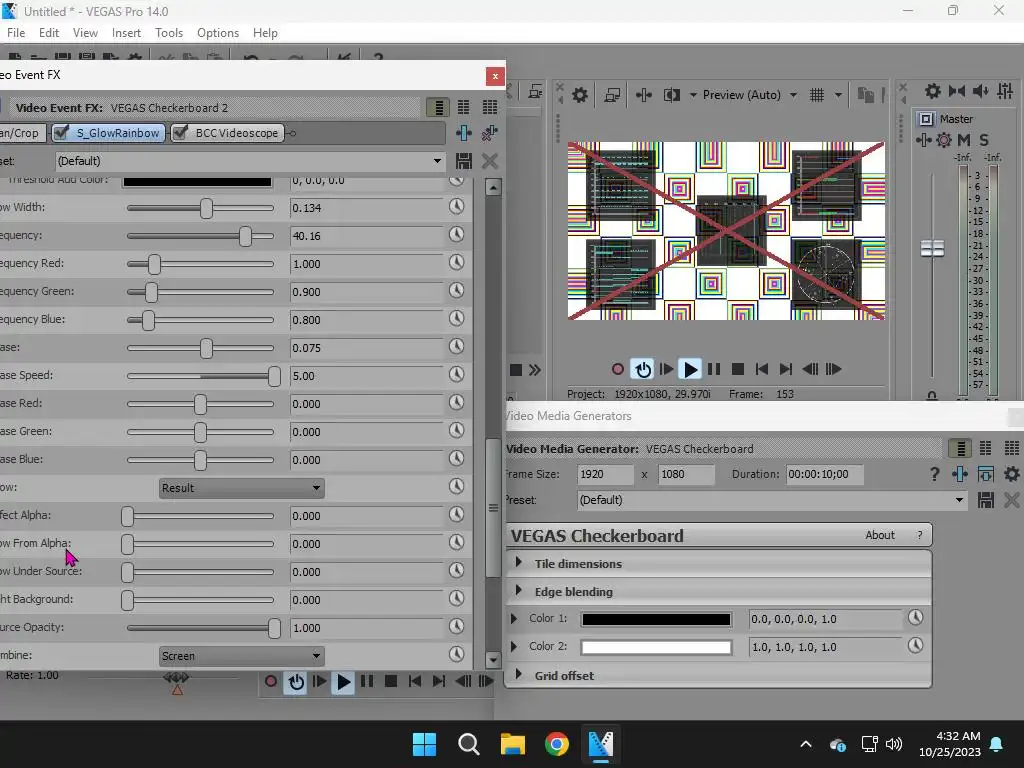Toggle animation for the Glow Width parameter
This screenshot has width=1024, height=768.
(x=456, y=207)
